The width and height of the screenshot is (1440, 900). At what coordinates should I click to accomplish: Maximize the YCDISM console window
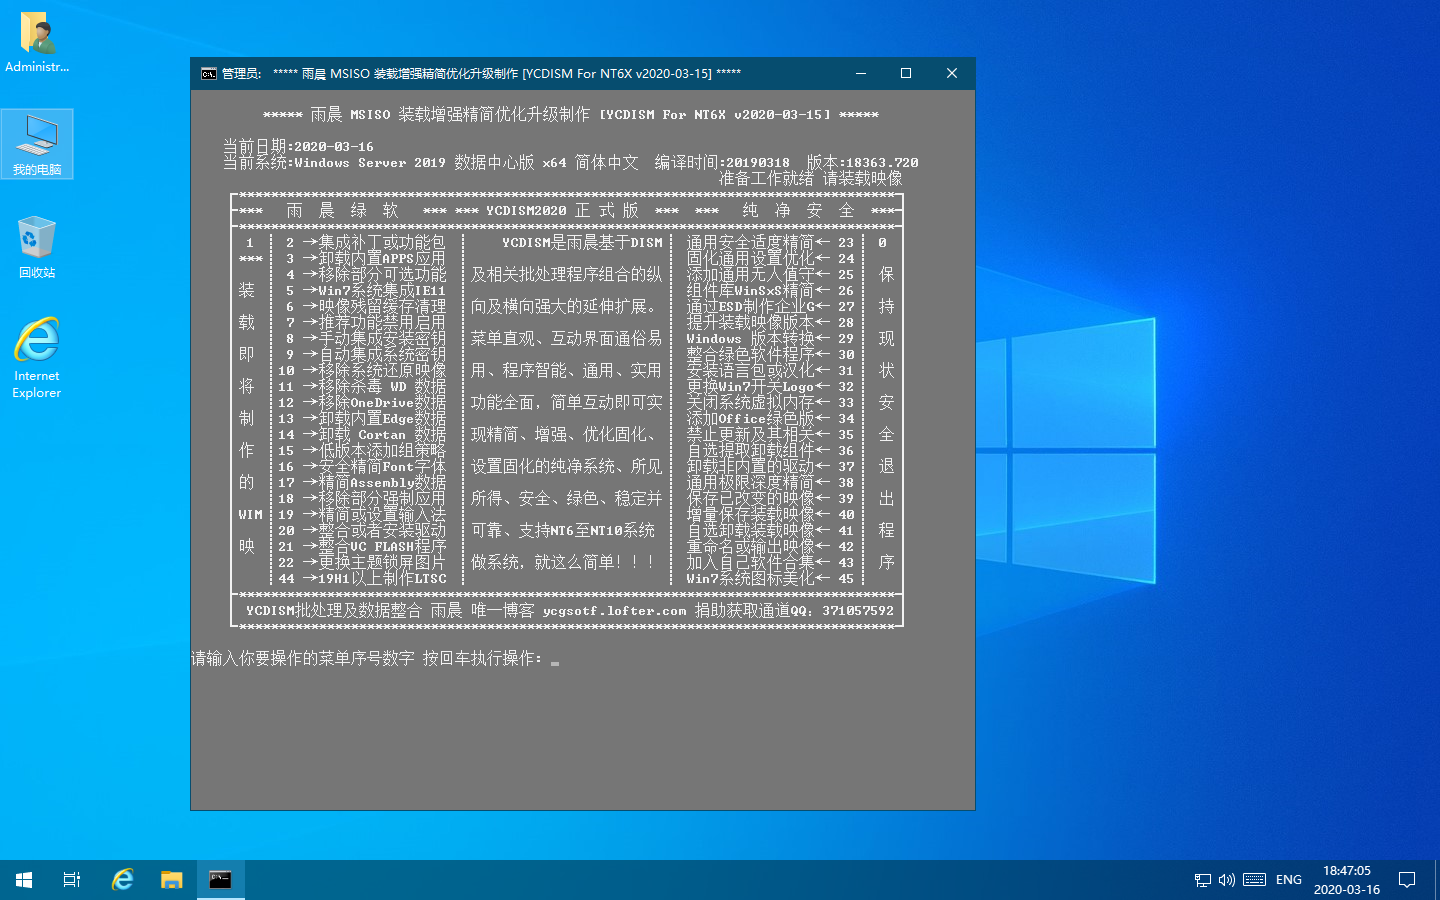pos(906,73)
